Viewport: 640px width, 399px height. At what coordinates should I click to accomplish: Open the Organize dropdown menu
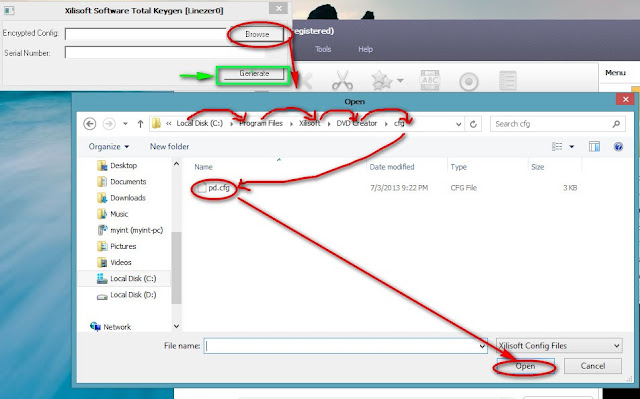[109, 146]
